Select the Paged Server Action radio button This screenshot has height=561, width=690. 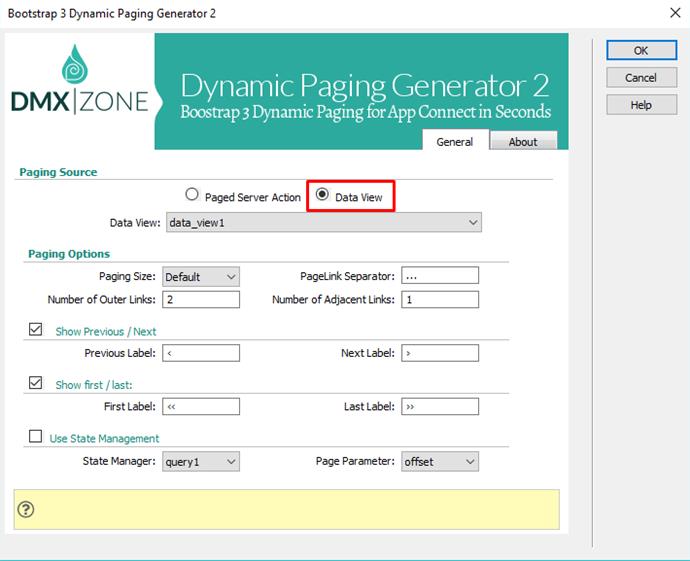pyautogui.click(x=192, y=194)
